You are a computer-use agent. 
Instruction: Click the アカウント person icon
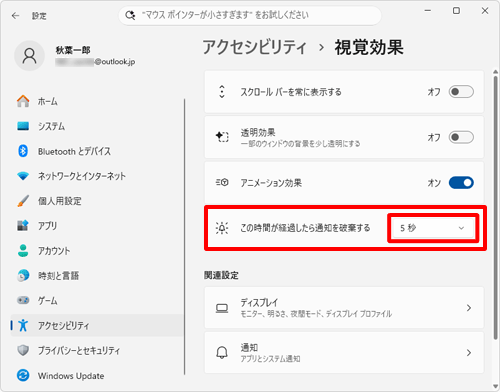23,251
